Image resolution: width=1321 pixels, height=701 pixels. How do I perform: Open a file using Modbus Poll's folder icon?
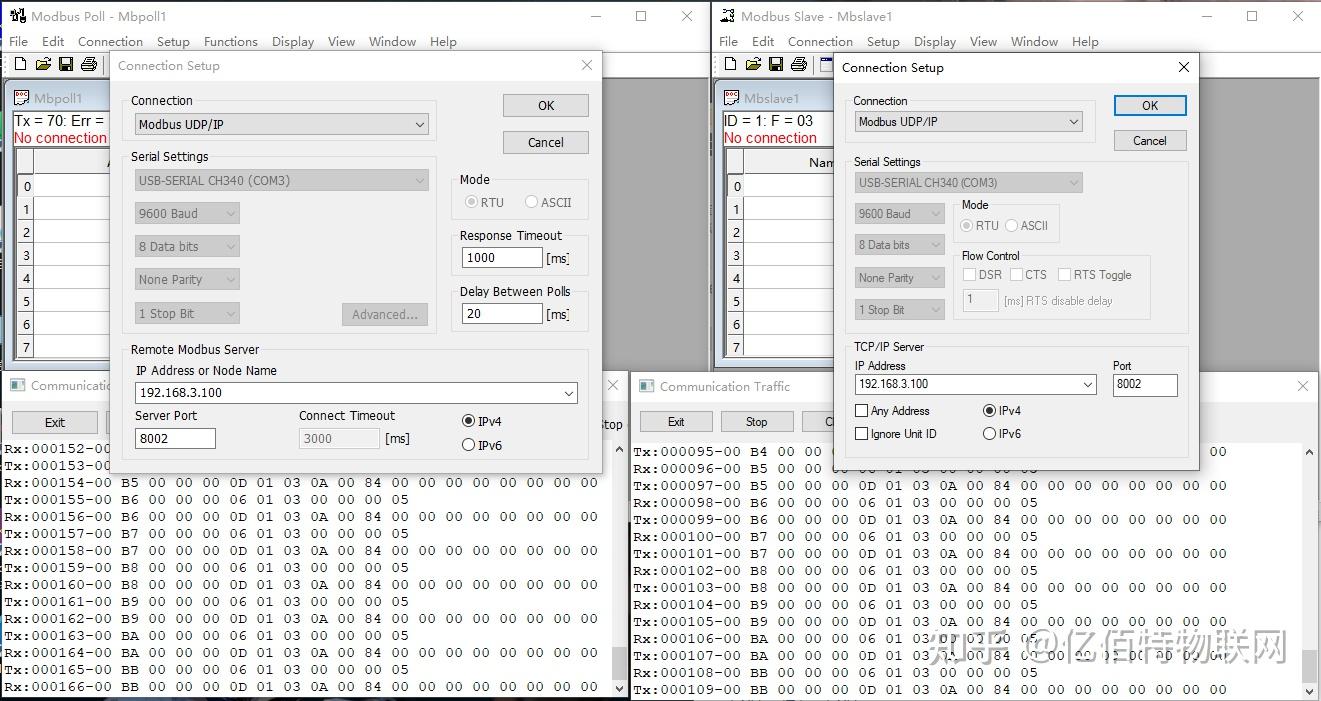coord(42,63)
